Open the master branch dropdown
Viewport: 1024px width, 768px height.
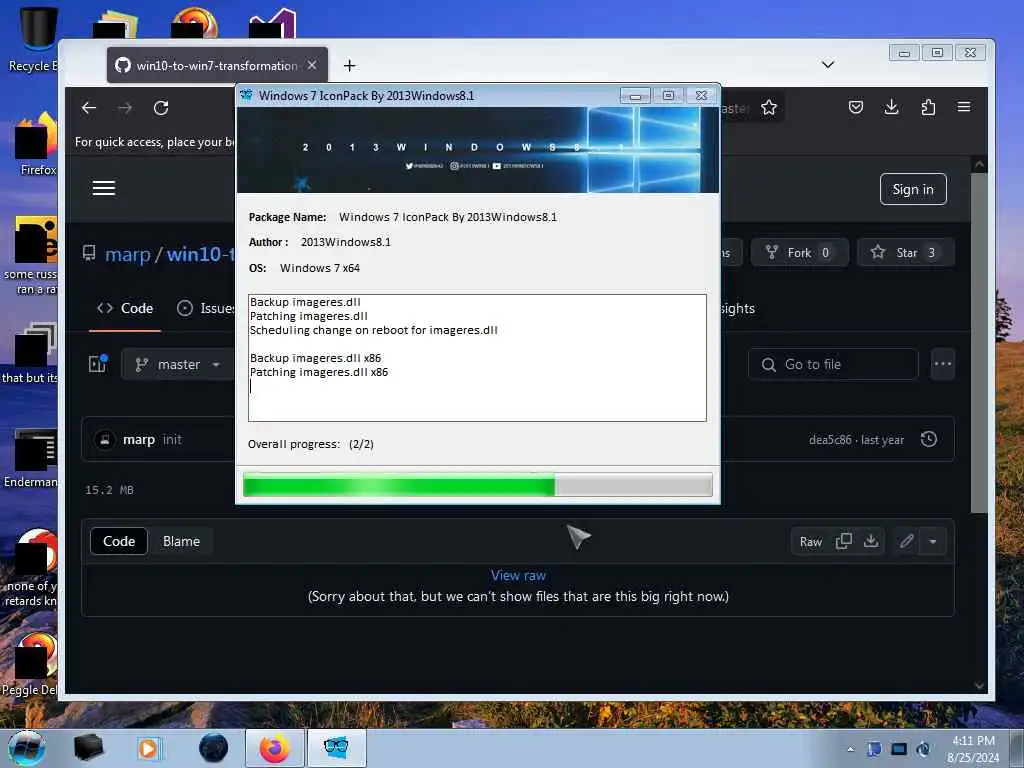pos(177,364)
